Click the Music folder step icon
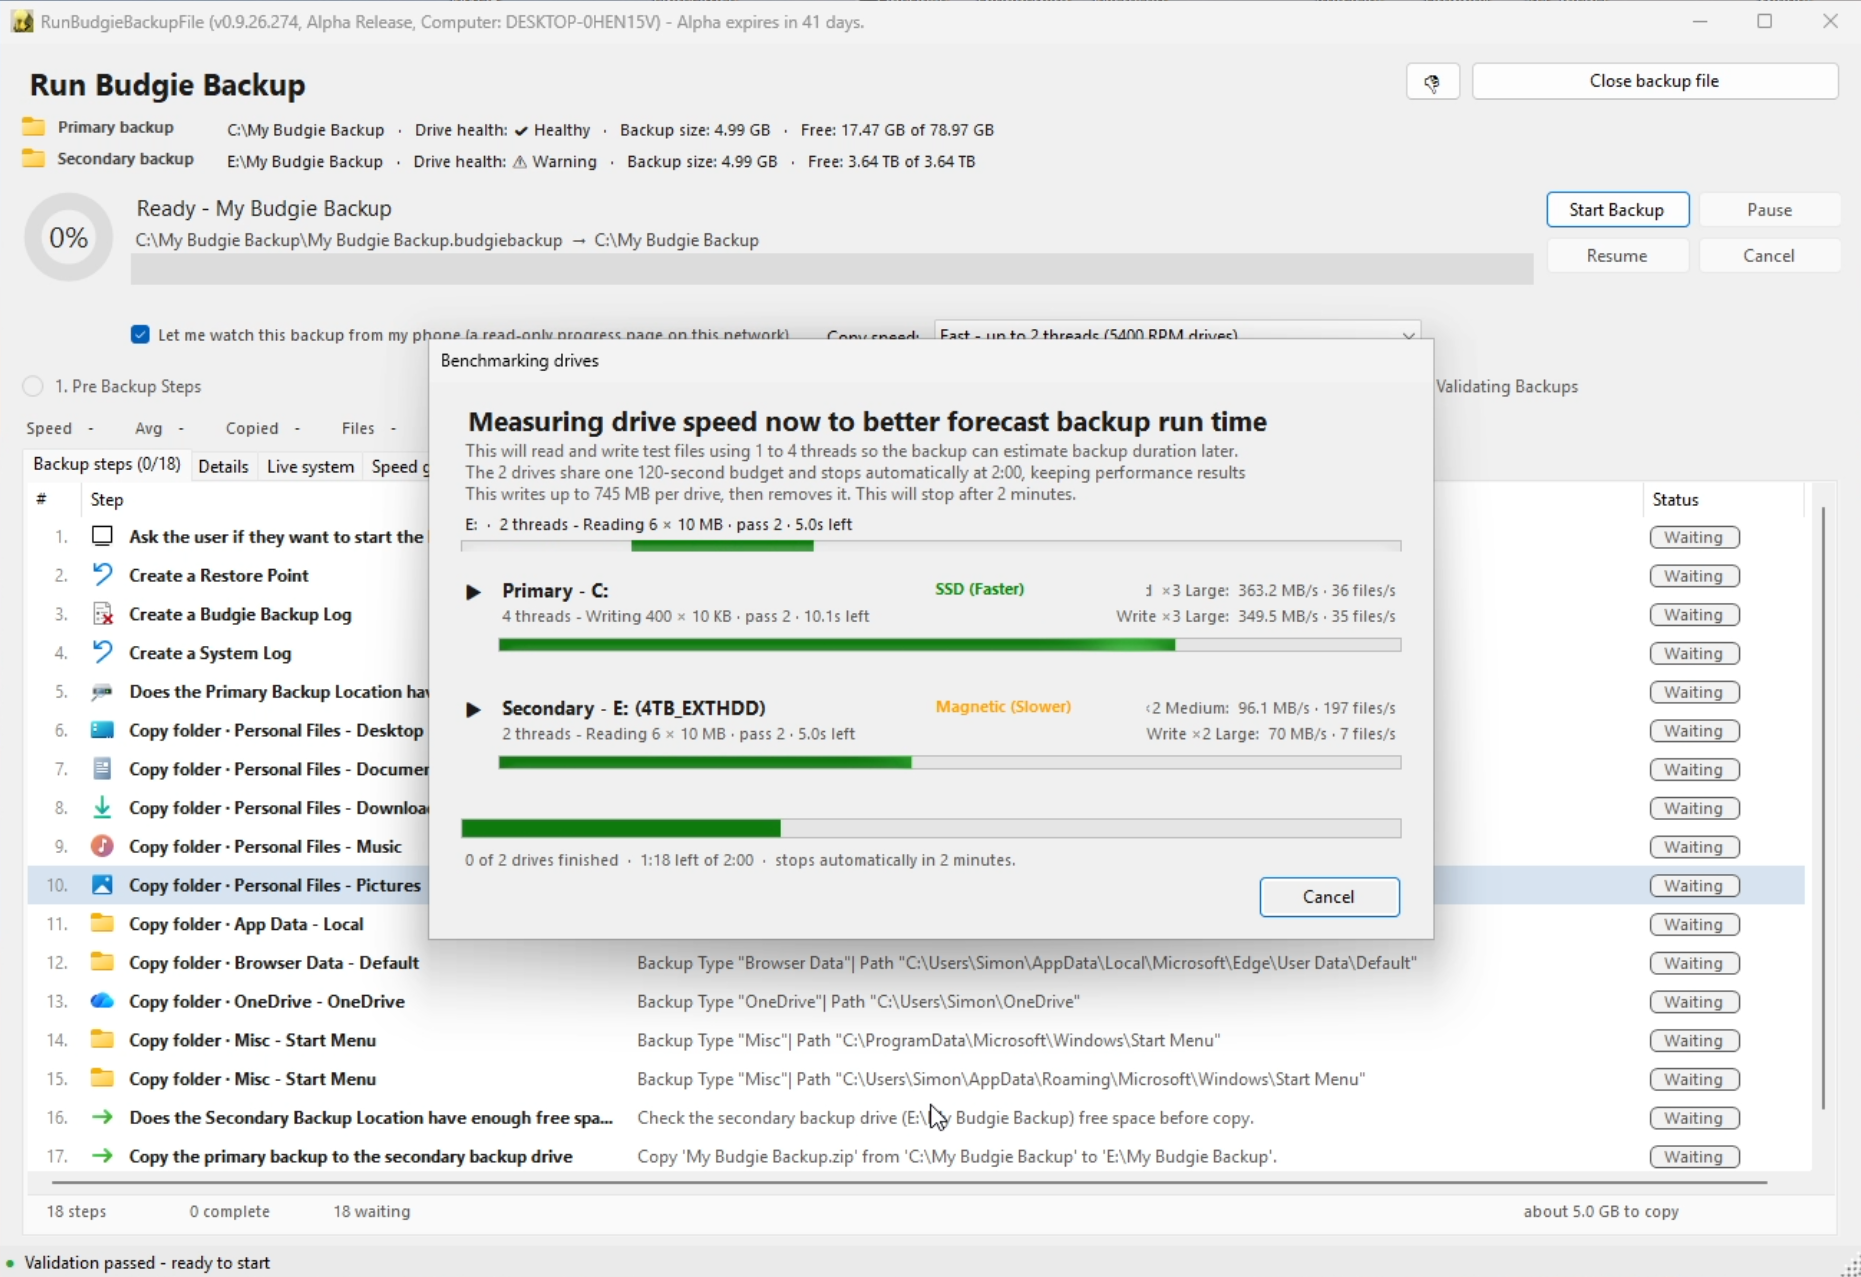 (x=102, y=846)
